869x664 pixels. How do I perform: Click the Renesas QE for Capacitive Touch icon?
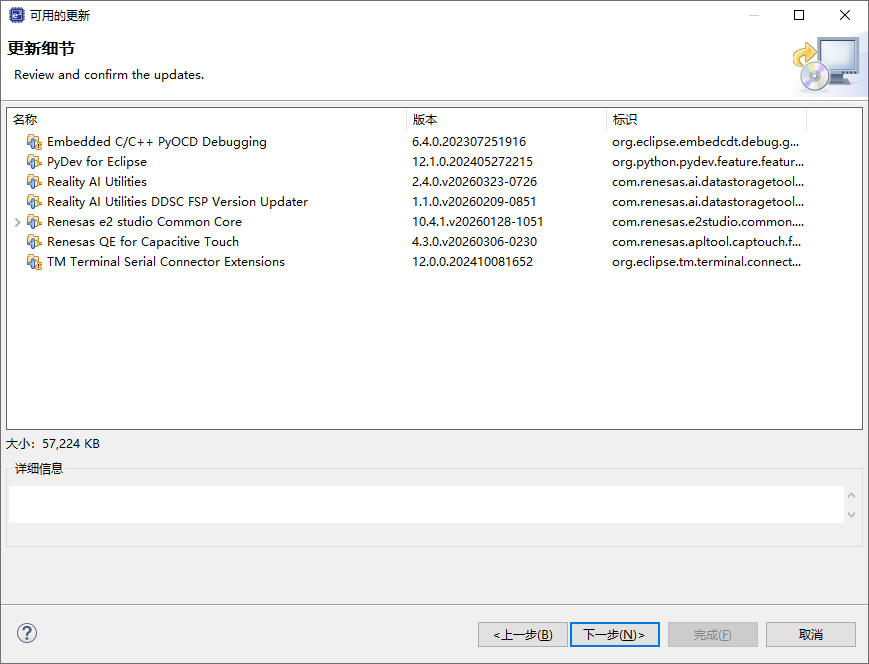click(x=34, y=242)
